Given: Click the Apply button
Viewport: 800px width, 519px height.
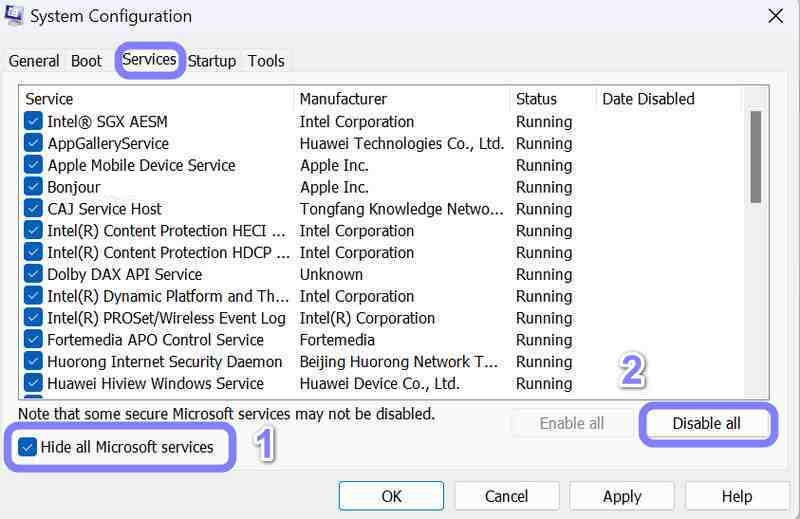Looking at the screenshot, I should [622, 496].
